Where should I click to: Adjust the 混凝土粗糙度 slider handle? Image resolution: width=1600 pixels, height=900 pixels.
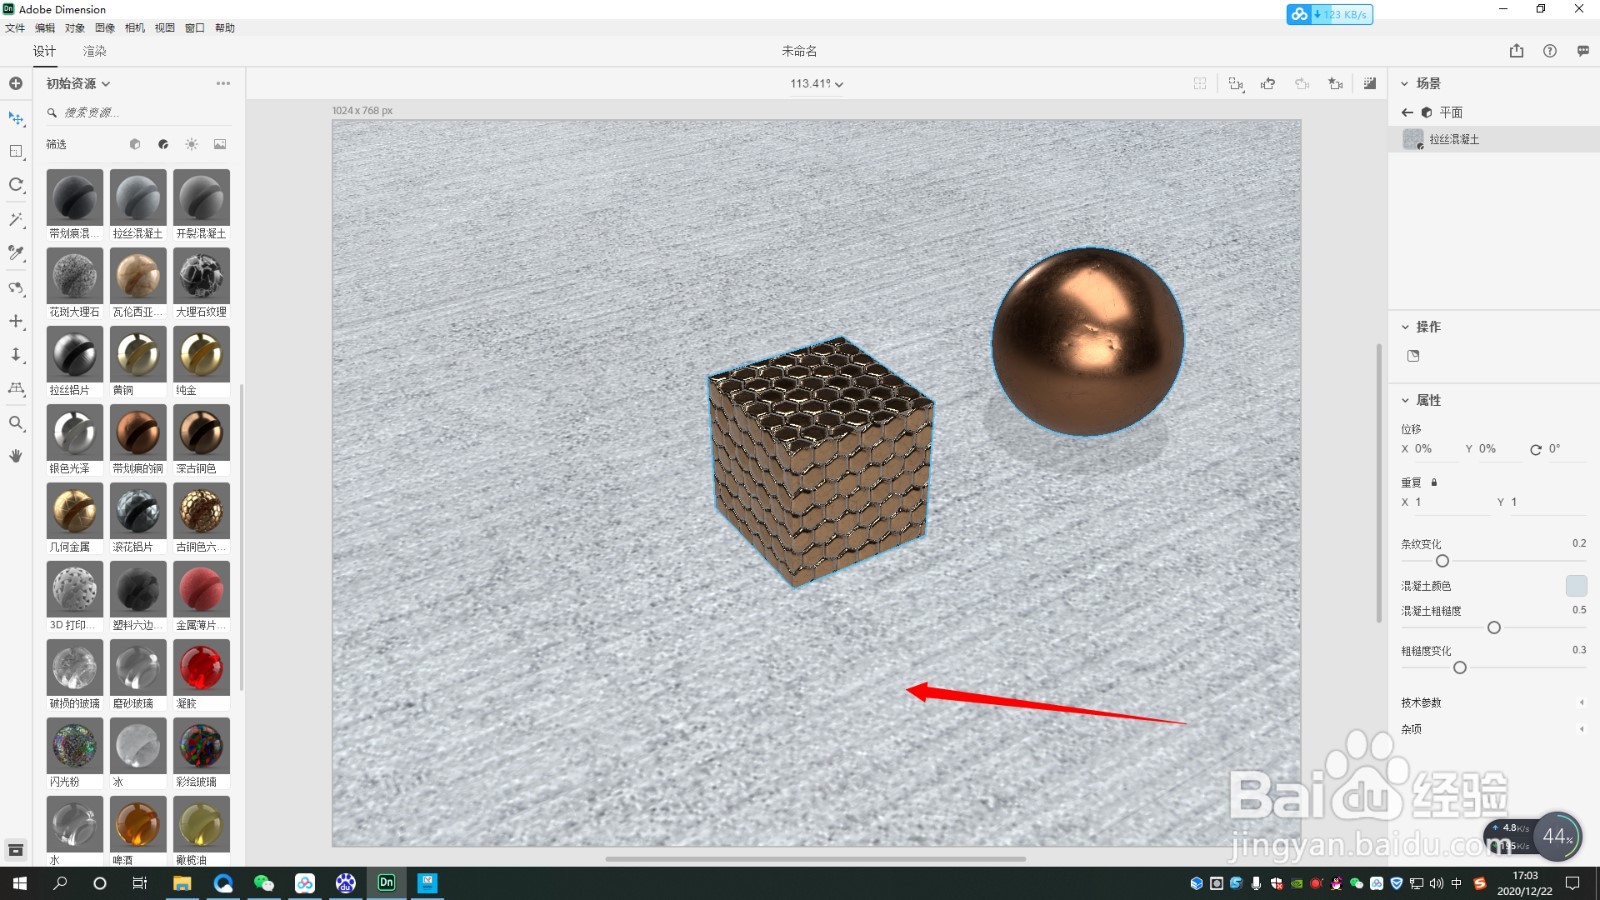1494,628
